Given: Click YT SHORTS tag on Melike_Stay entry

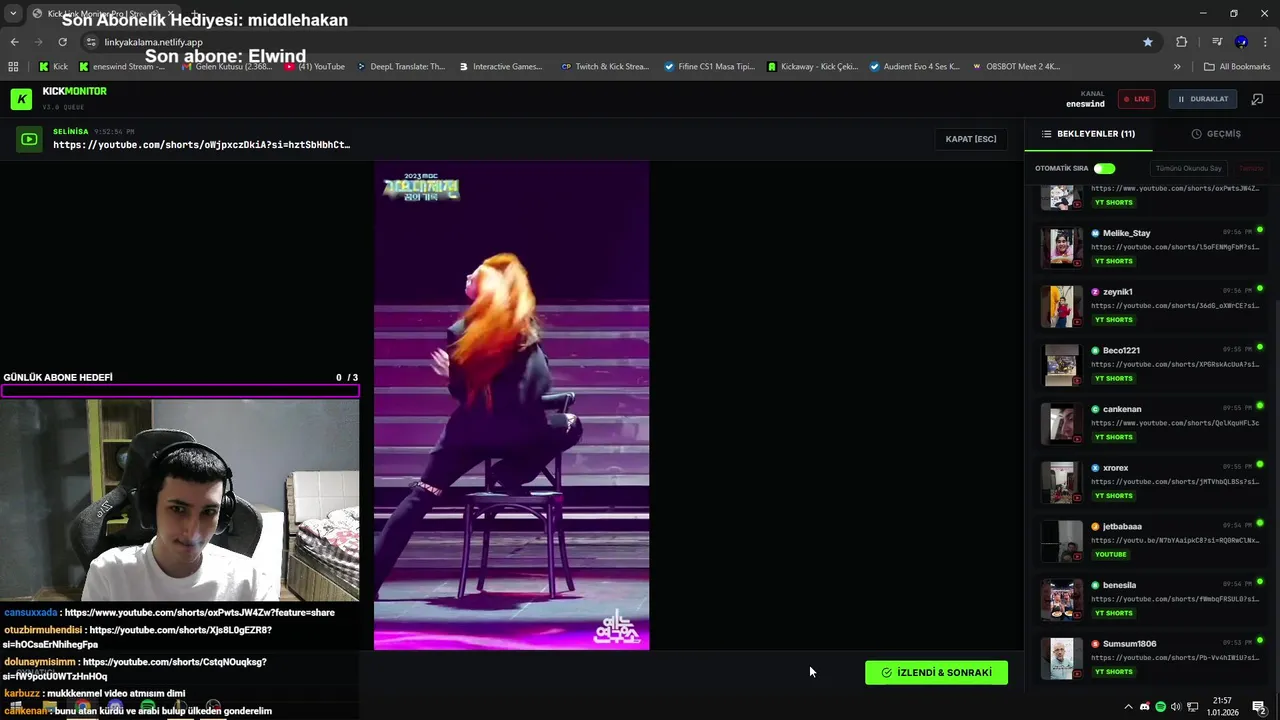Looking at the screenshot, I should pos(1114,261).
